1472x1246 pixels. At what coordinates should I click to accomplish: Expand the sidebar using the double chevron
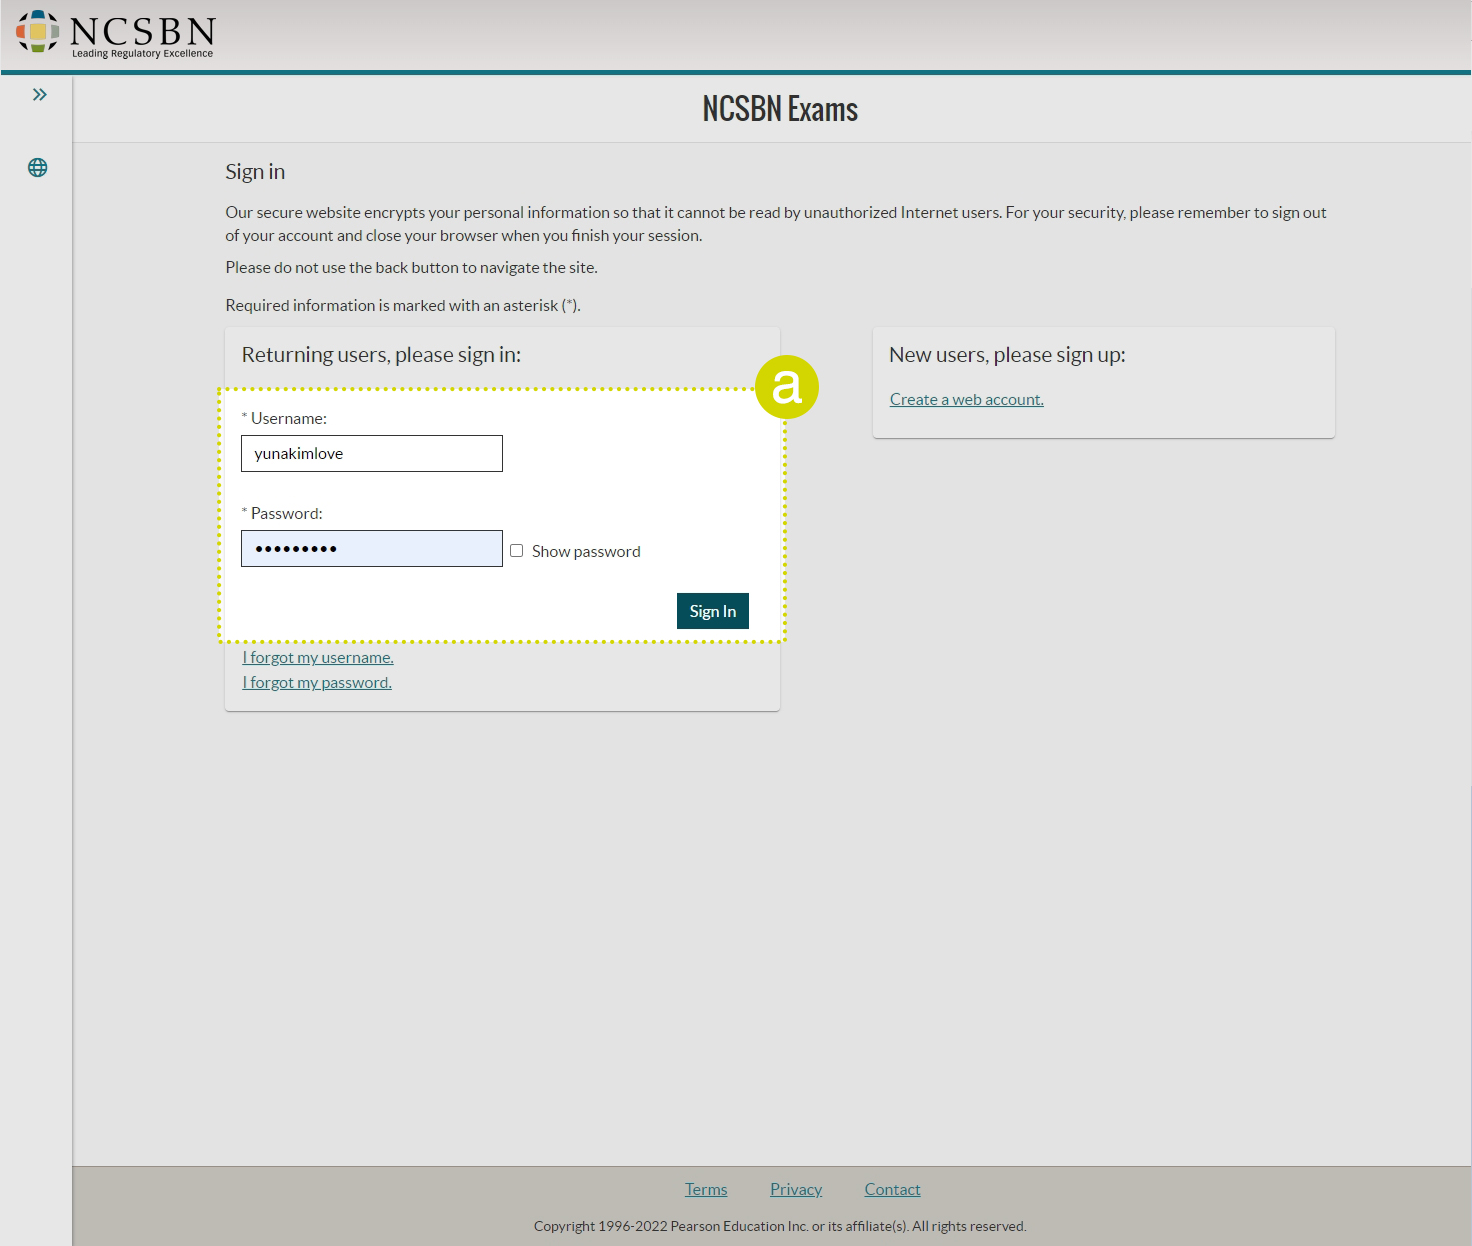[x=39, y=95]
